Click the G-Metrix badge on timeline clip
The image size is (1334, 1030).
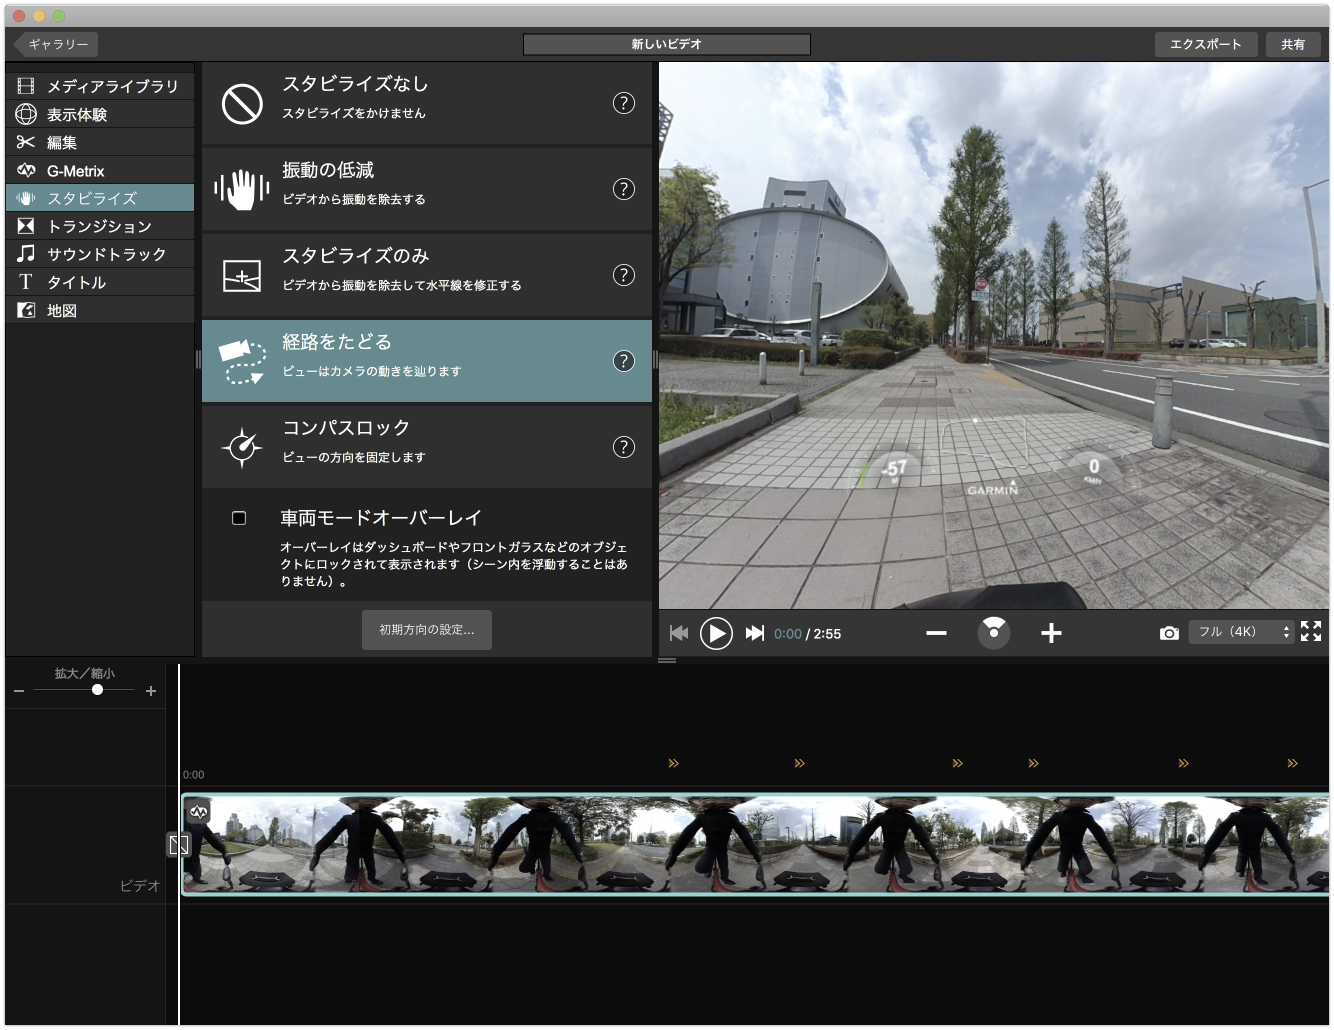click(198, 812)
